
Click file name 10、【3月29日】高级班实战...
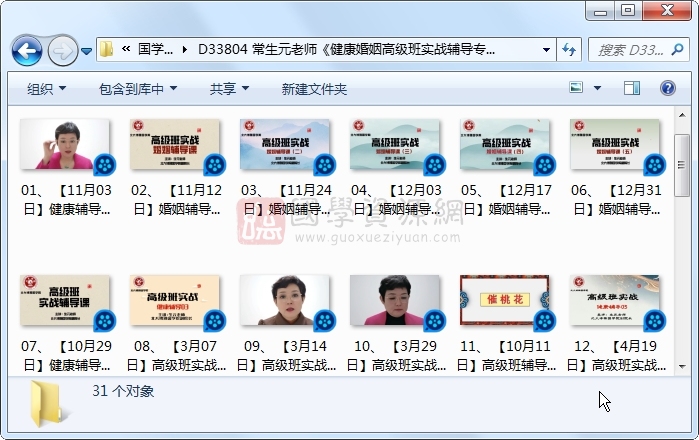396,356
